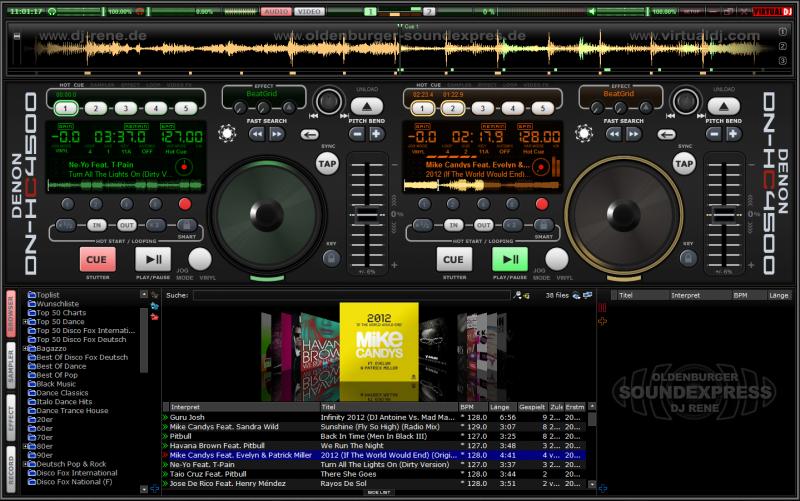This screenshot has height=501, width=800.
Task: Trigger hot cue 2 on the right deck
Action: pyautogui.click(x=453, y=108)
